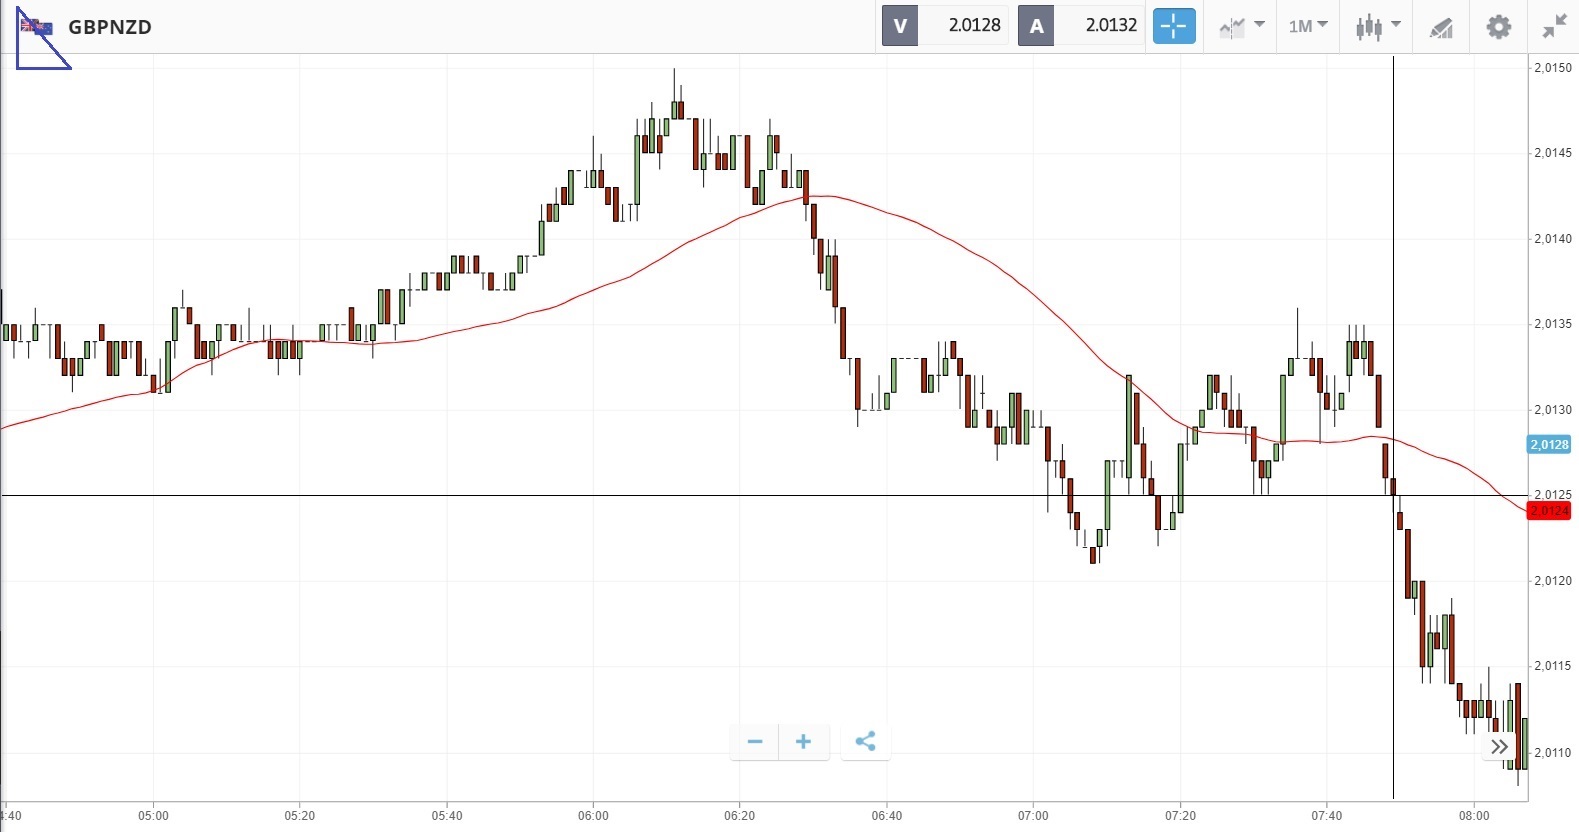Click the 06:00 time axis label
The height and width of the screenshot is (832, 1579).
[x=593, y=815]
